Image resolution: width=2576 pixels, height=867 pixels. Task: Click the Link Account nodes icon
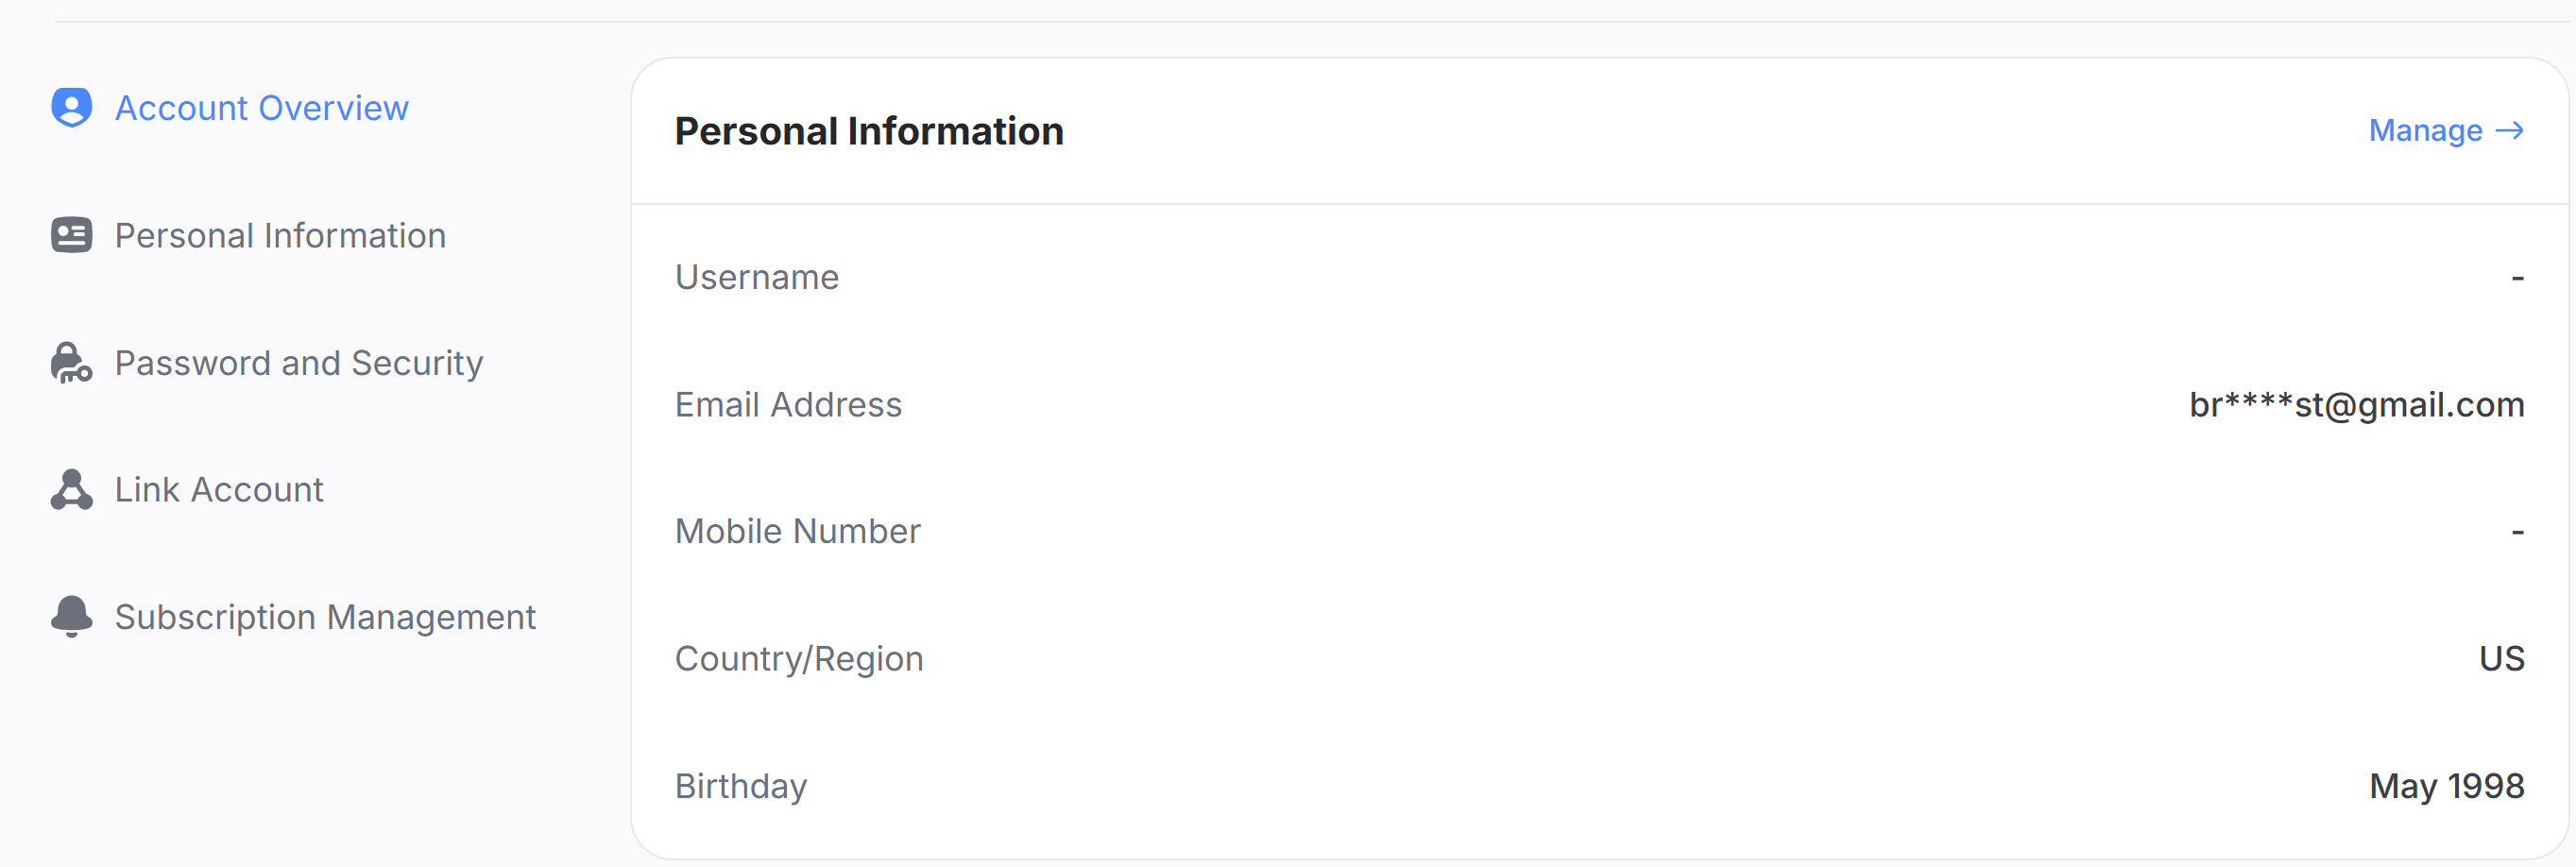pos(71,490)
